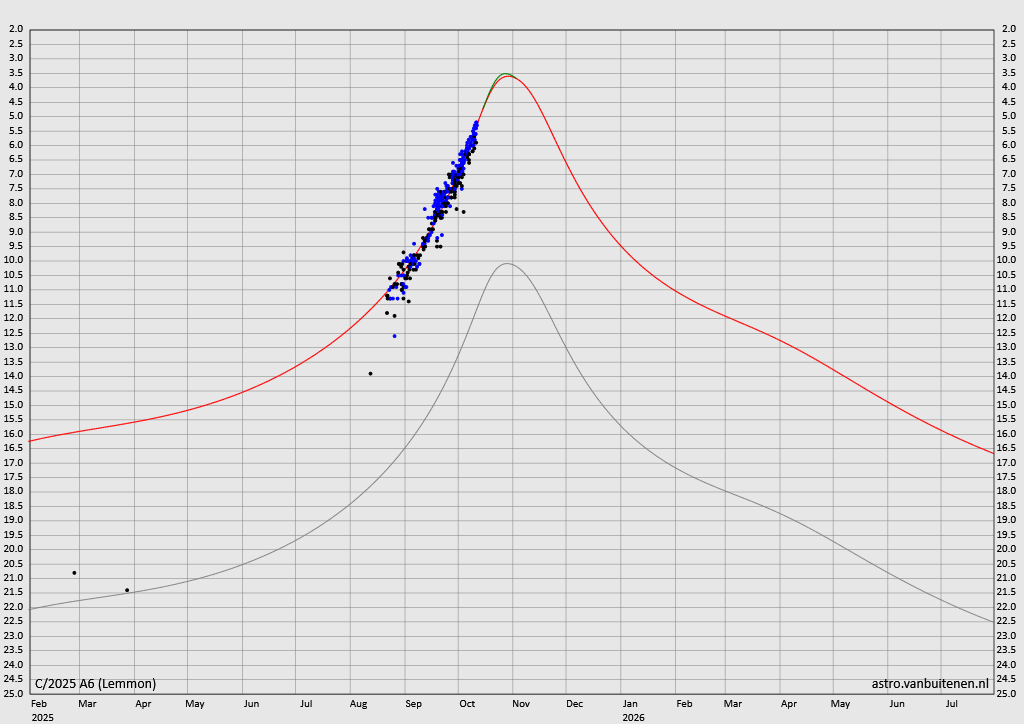This screenshot has height=724, width=1024.
Task: Click the Sep label on the time axis
Action: click(413, 704)
